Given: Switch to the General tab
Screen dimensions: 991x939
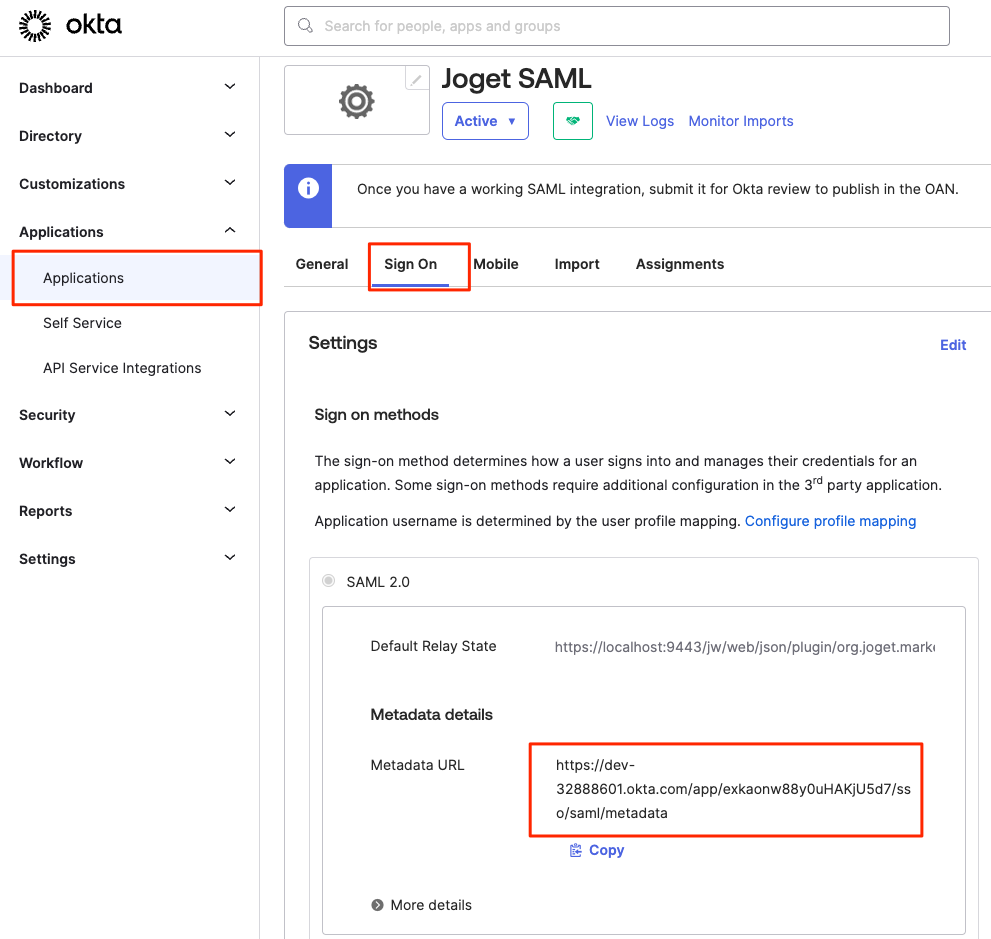Looking at the screenshot, I should point(322,264).
